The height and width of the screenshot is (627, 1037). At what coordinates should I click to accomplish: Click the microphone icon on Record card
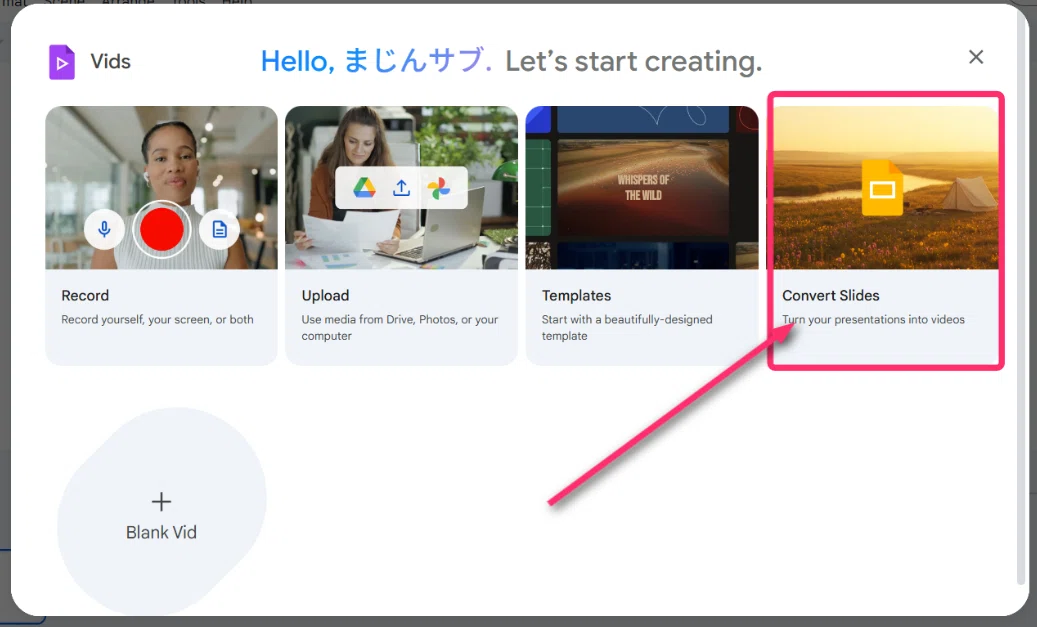[104, 229]
